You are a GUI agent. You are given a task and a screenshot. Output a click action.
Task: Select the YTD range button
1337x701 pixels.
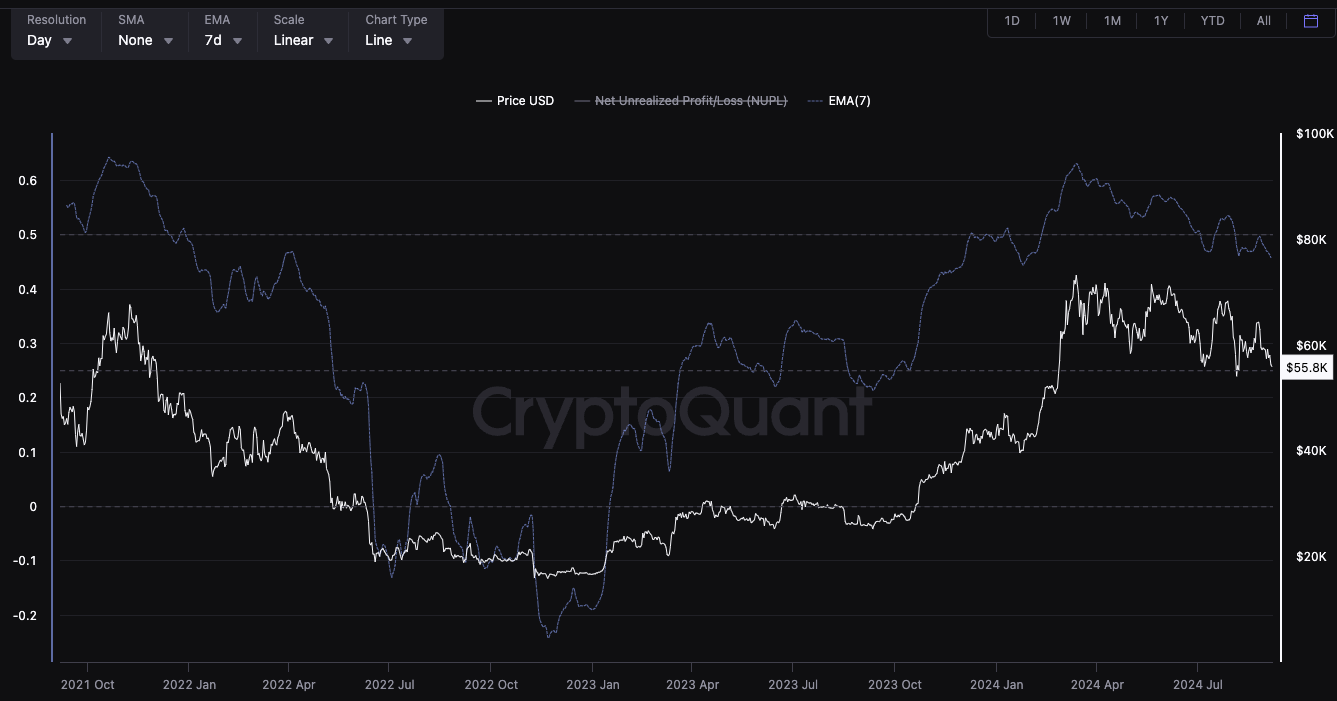[1212, 21]
